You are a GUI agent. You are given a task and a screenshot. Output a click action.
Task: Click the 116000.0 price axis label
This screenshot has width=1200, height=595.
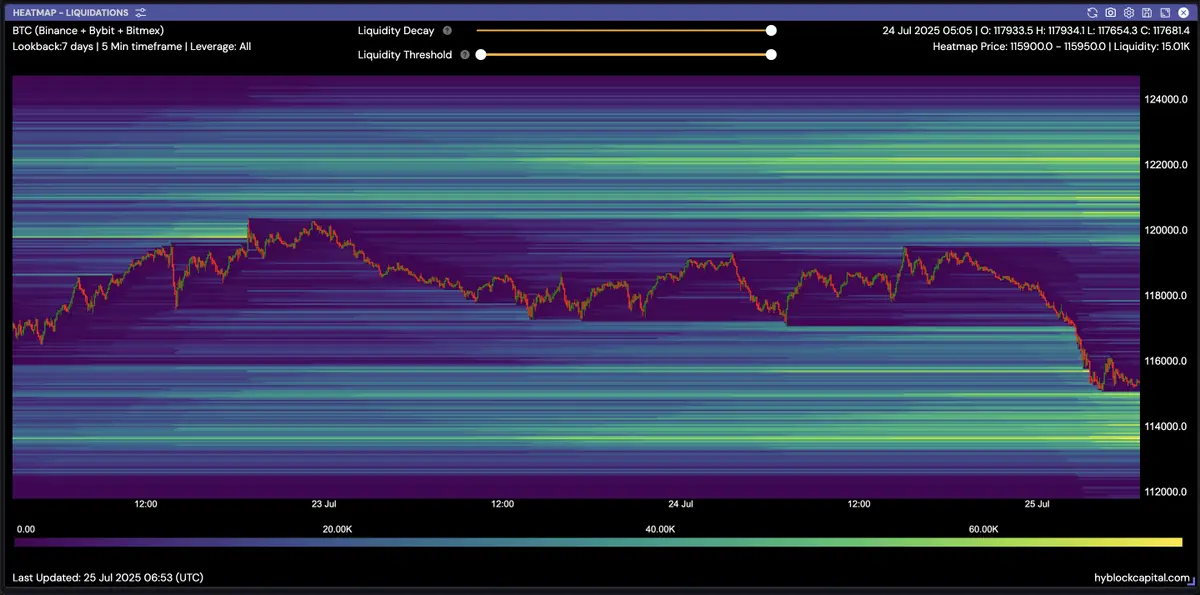click(x=1166, y=361)
